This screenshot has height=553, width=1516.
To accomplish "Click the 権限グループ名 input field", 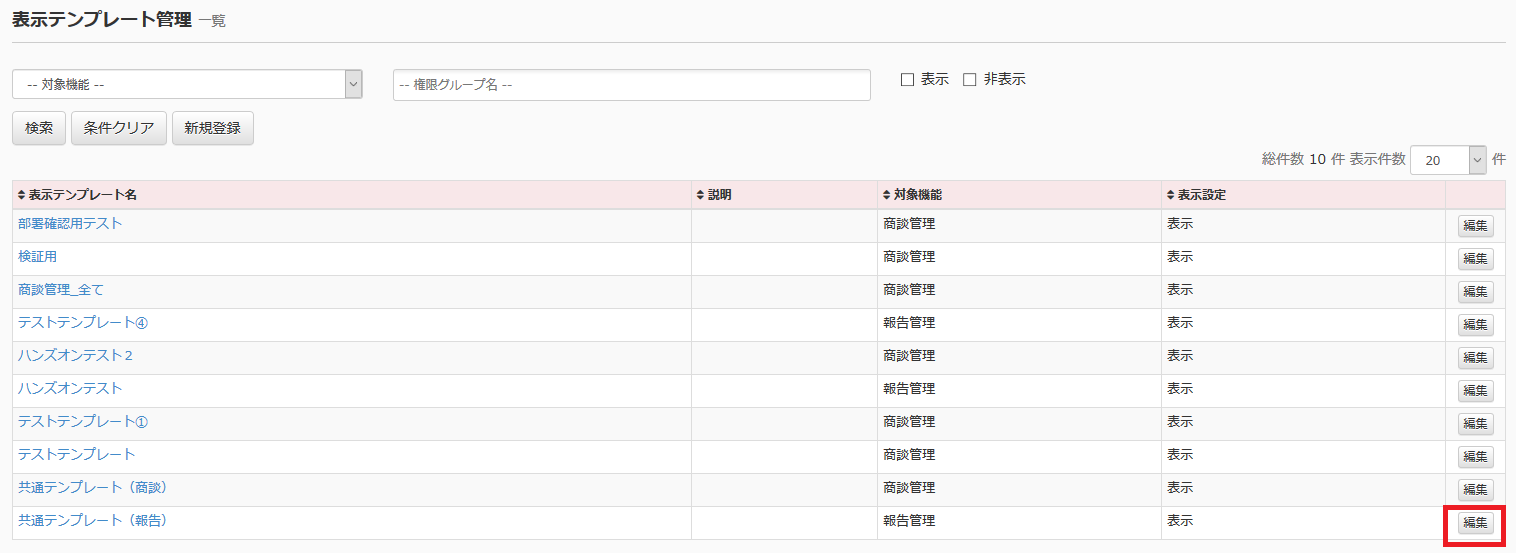I will tap(631, 85).
